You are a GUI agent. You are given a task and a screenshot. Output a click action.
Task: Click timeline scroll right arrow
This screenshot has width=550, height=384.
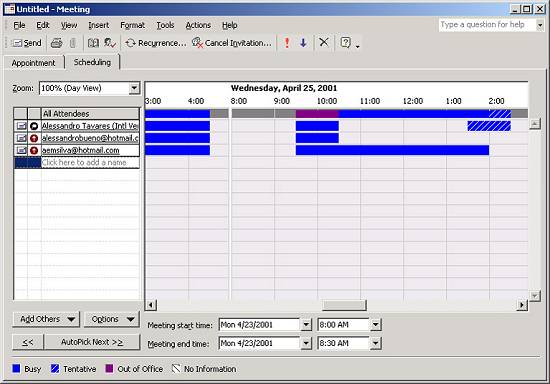(522, 305)
